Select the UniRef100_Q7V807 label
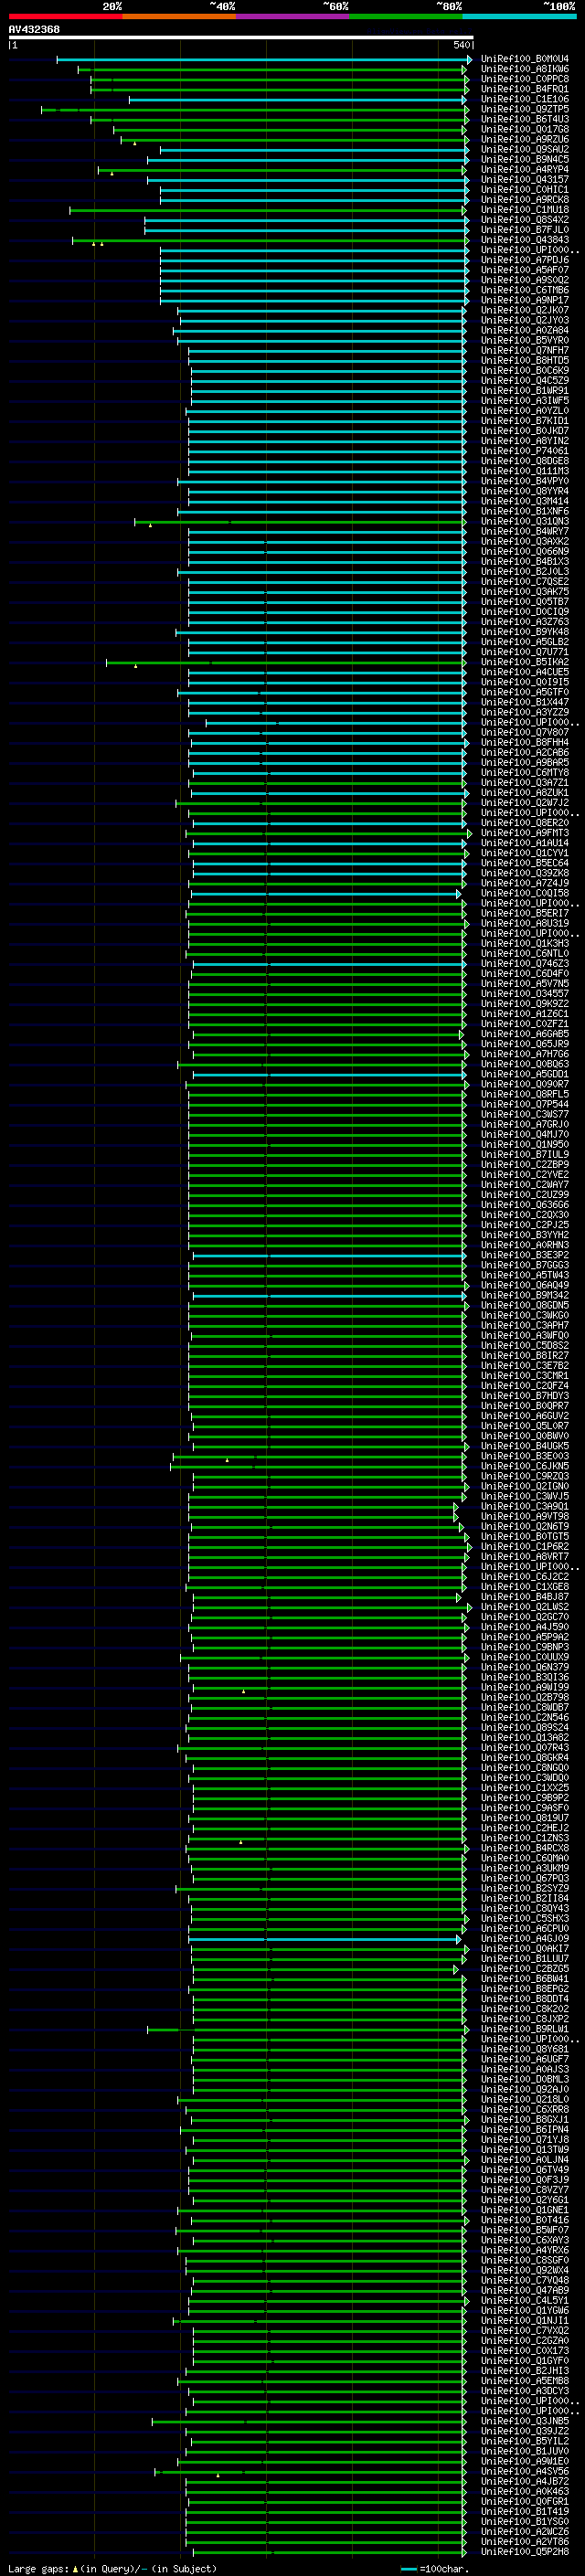Screen dimensions: 585x2576 [525, 732]
